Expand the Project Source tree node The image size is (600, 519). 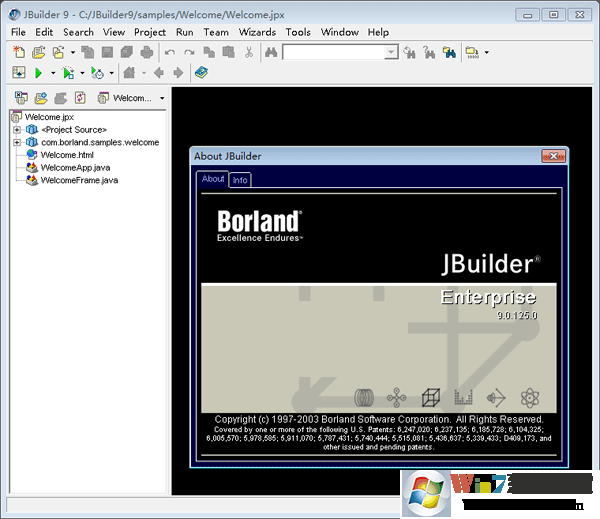pyautogui.click(x=17, y=130)
